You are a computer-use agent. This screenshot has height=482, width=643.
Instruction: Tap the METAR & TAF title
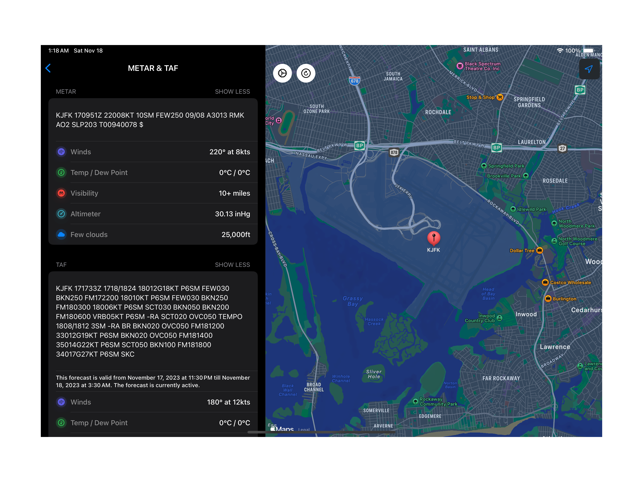coord(153,68)
